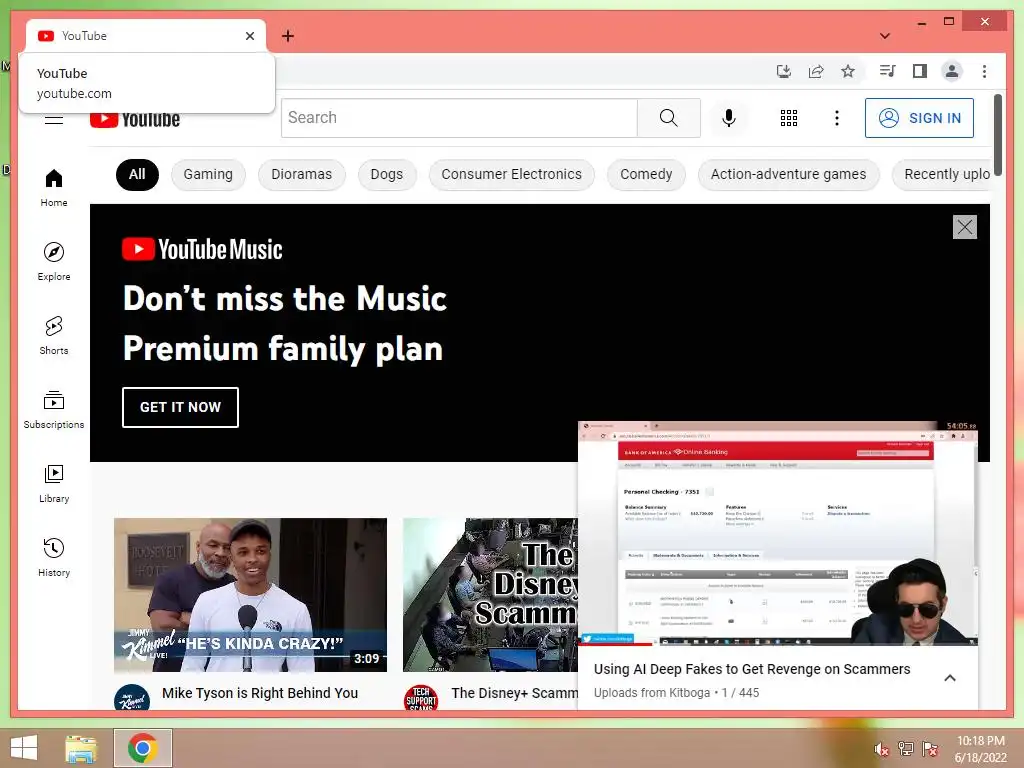The height and width of the screenshot is (768, 1024).
Task: Bookmark this tab with the star
Action: (x=848, y=71)
